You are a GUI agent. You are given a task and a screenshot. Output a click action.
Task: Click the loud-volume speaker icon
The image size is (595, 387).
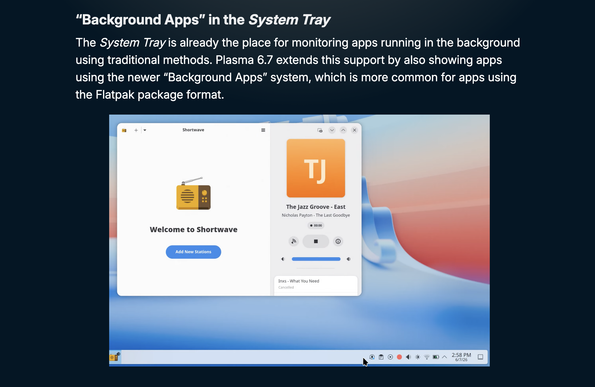click(348, 259)
